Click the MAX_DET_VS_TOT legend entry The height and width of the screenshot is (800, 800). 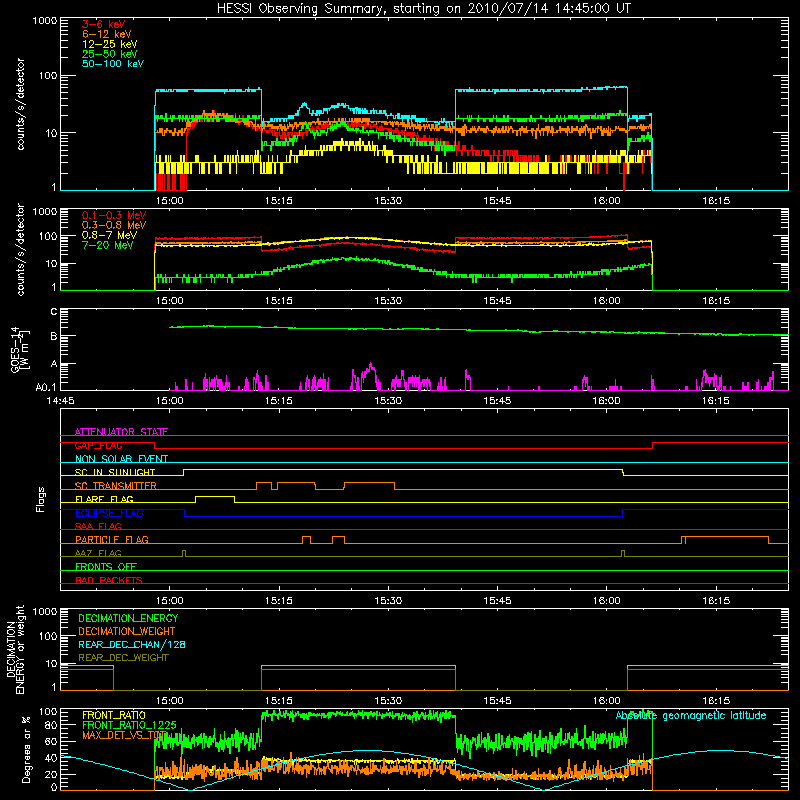pos(124,735)
